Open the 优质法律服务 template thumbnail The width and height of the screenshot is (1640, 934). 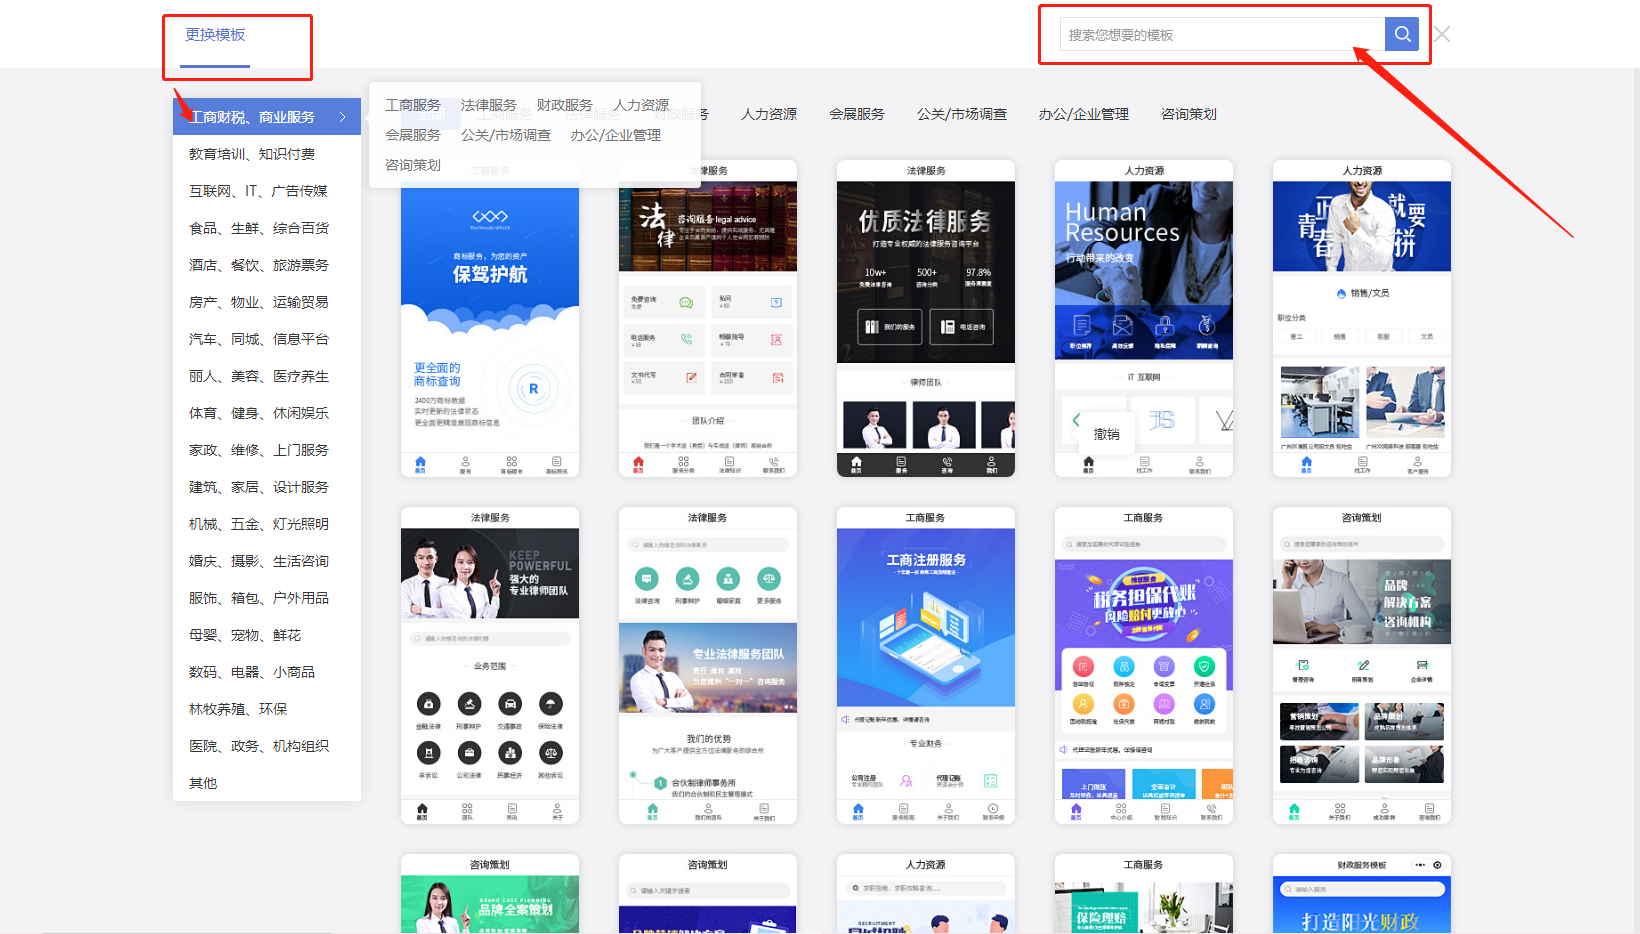(926, 318)
